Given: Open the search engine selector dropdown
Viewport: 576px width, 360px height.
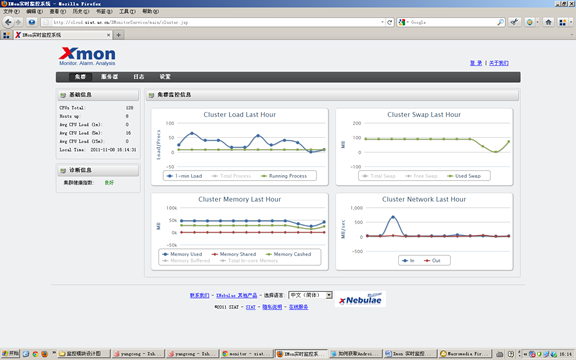Looking at the screenshot, I should pyautogui.click(x=403, y=22).
